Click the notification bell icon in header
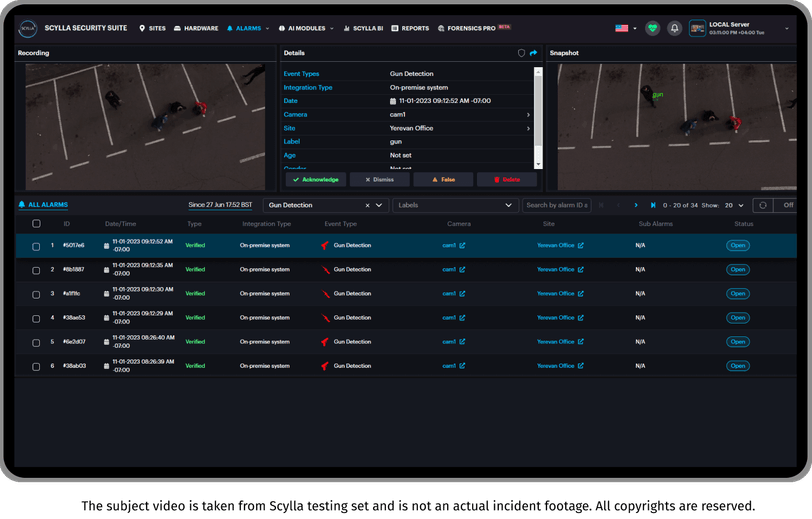Screen dimensions: 812x519 674,28
